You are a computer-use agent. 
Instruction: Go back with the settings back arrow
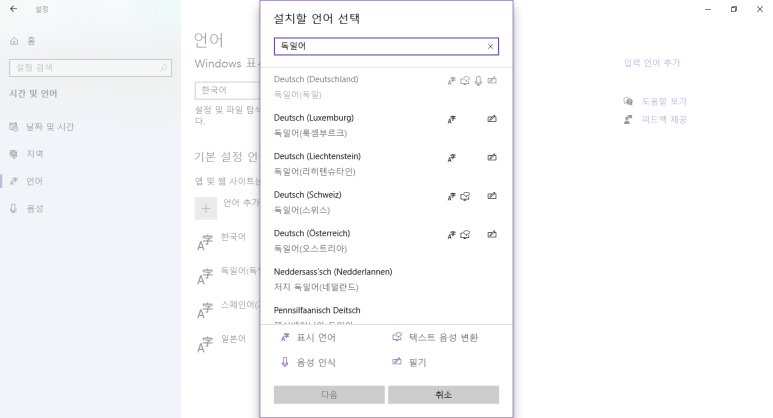point(13,9)
